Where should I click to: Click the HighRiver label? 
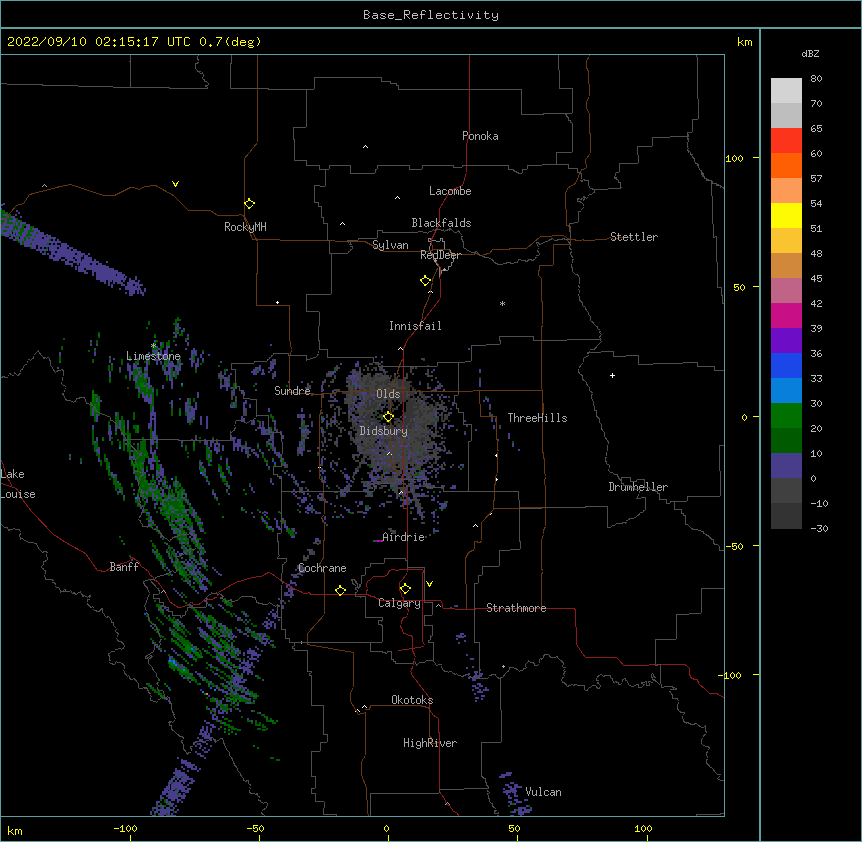tap(430, 743)
